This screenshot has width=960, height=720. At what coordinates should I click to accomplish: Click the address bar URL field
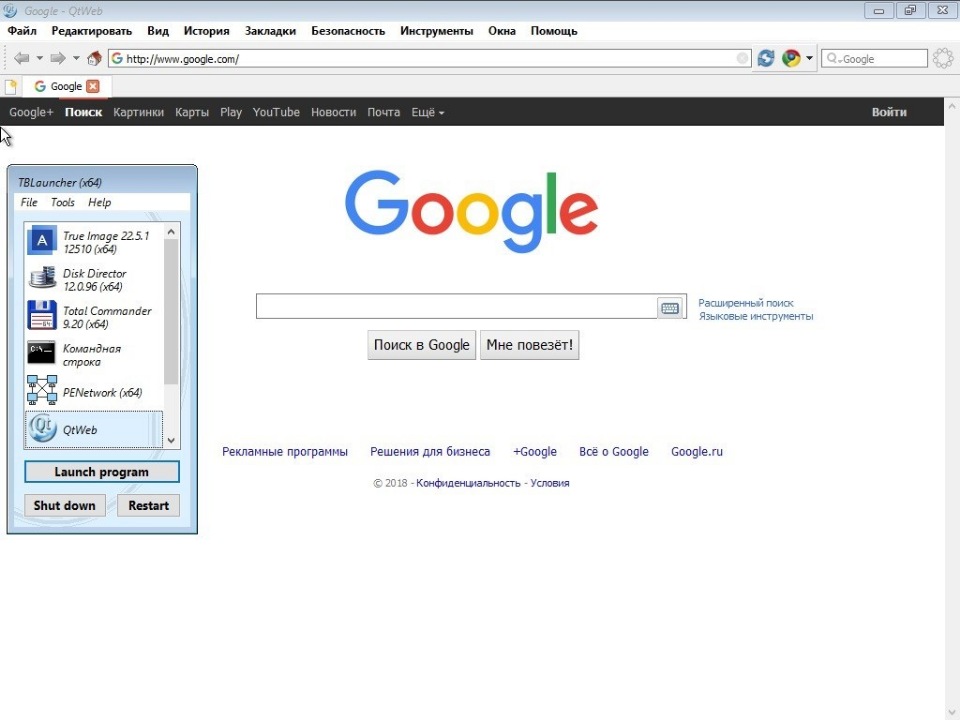(429, 59)
